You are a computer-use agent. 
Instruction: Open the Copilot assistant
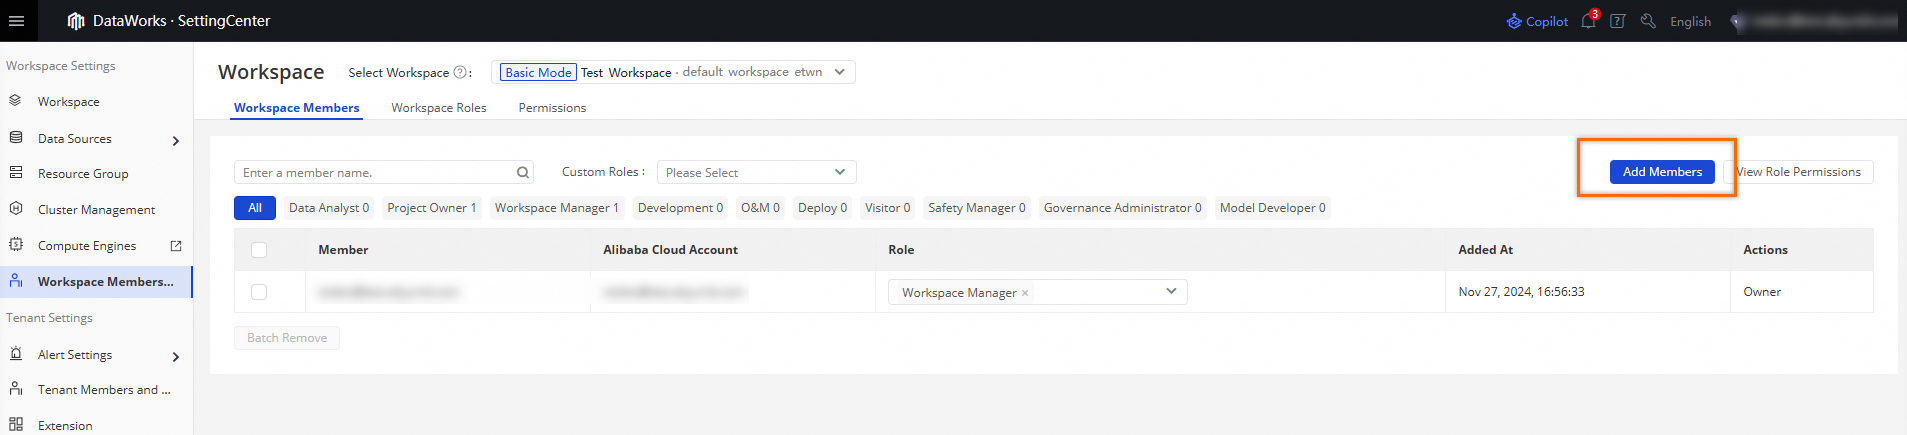(x=1538, y=21)
